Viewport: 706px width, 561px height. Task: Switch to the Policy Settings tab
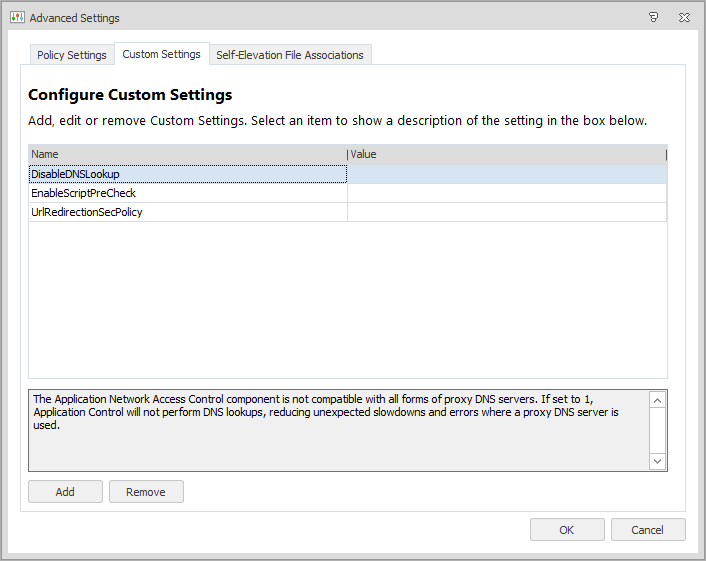tap(72, 55)
